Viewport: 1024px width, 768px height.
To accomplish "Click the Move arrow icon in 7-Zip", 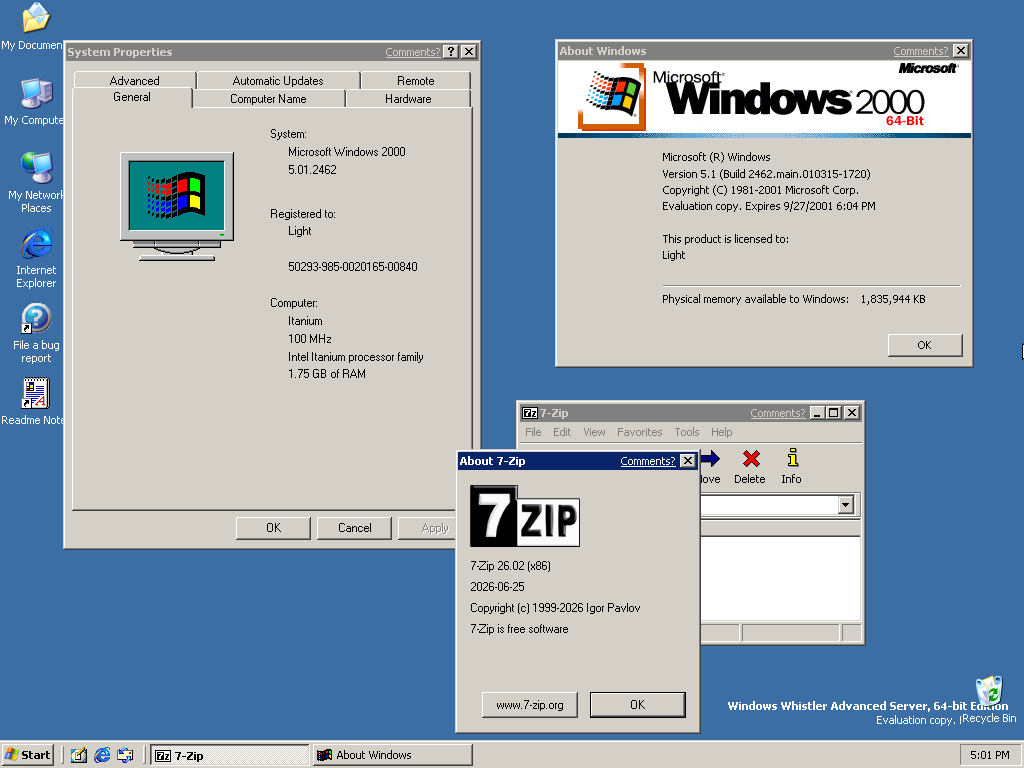I will coord(711,459).
